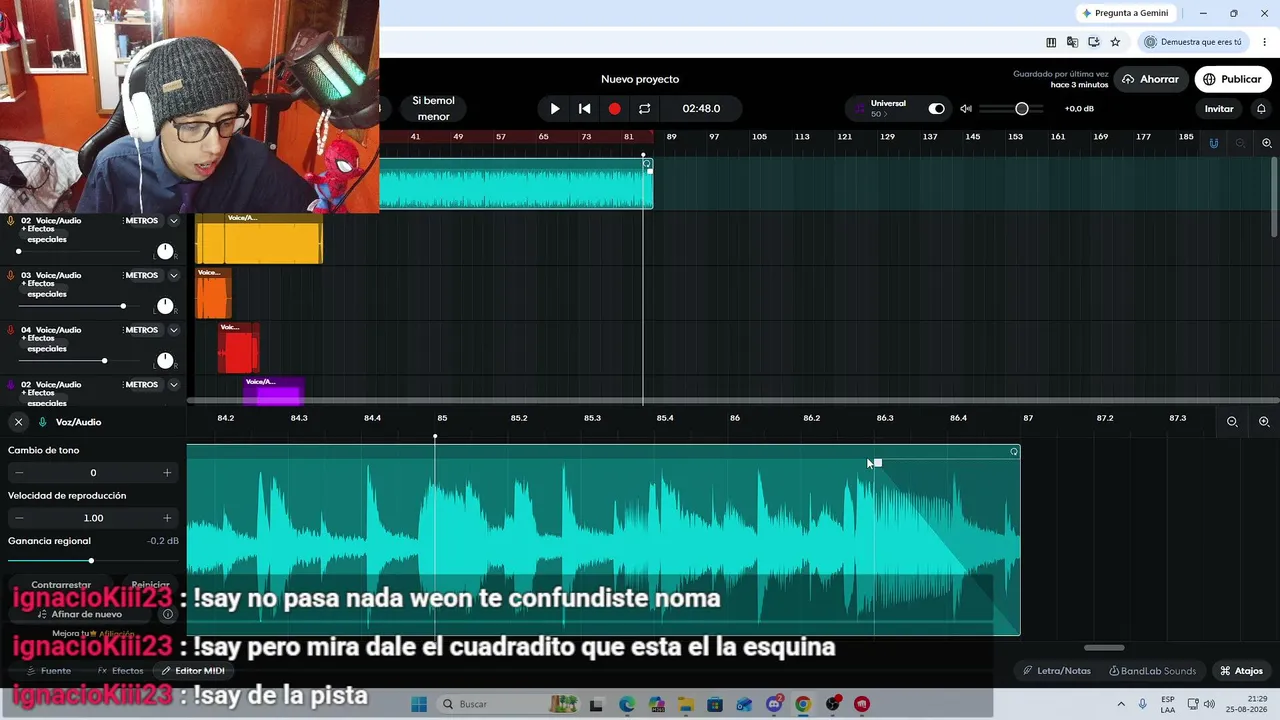
Task: Arm the 03 Voice/Audio track microphone icon
Action: [11, 275]
